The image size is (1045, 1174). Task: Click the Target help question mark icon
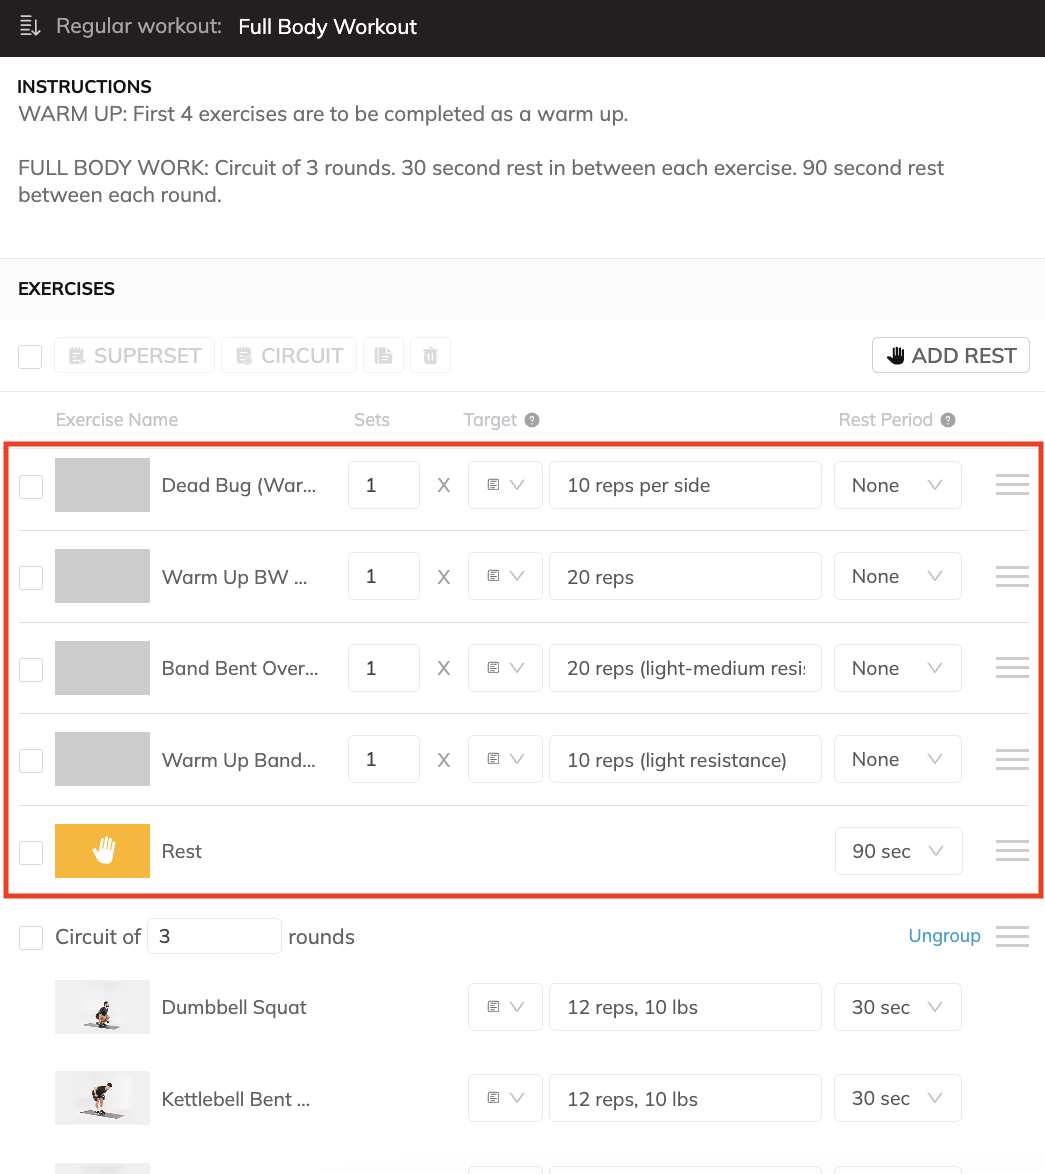click(531, 420)
